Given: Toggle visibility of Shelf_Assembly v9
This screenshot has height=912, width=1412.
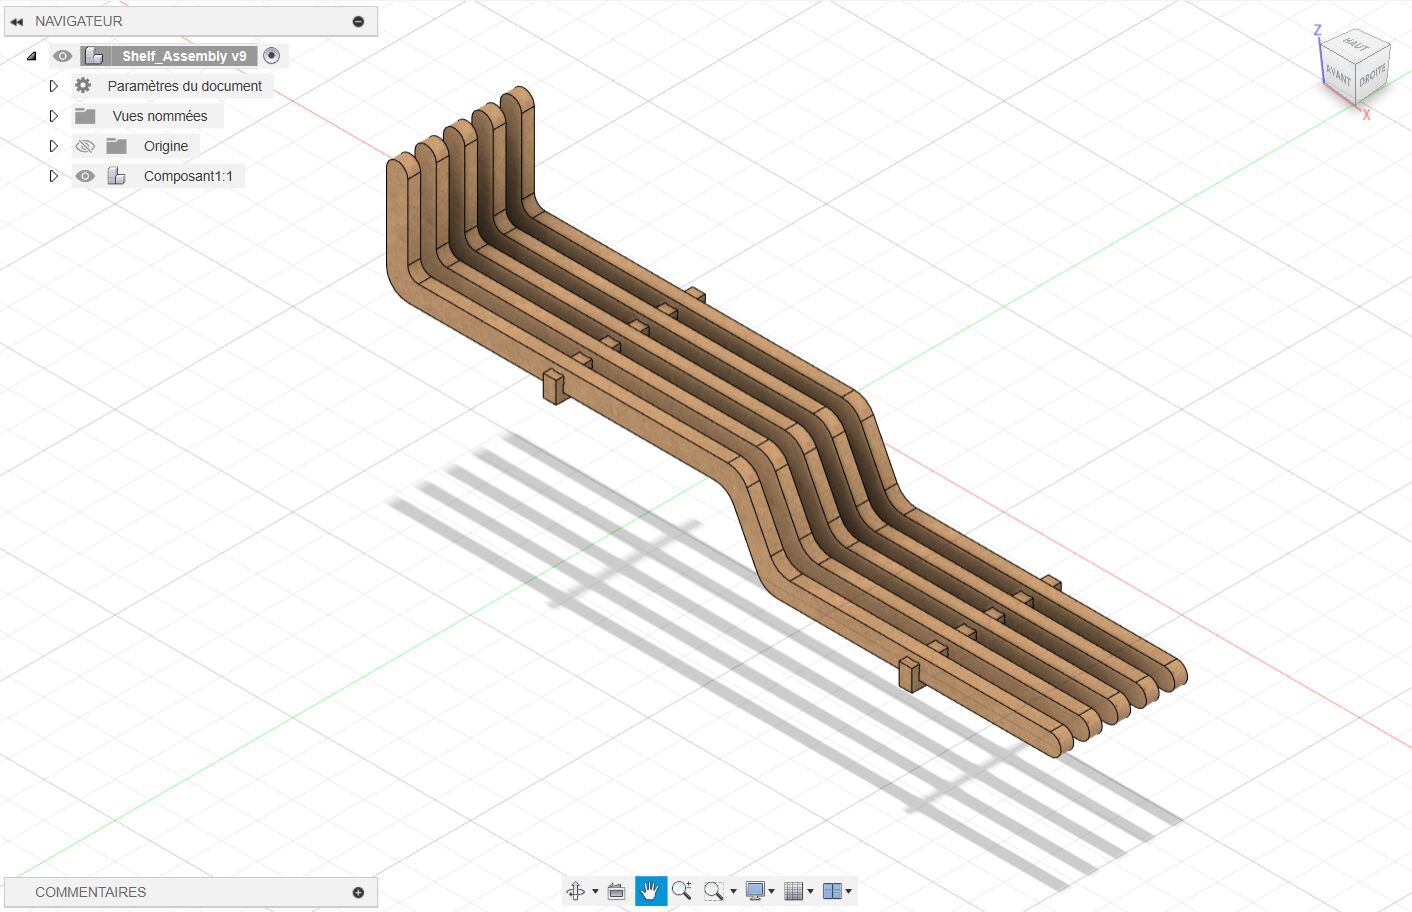Looking at the screenshot, I should [63, 56].
